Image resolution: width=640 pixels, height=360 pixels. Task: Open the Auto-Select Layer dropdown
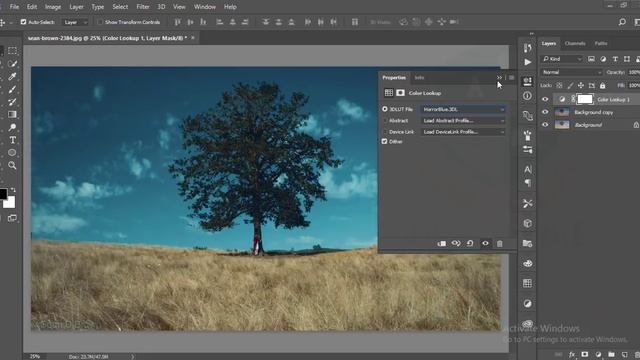[x=75, y=22]
